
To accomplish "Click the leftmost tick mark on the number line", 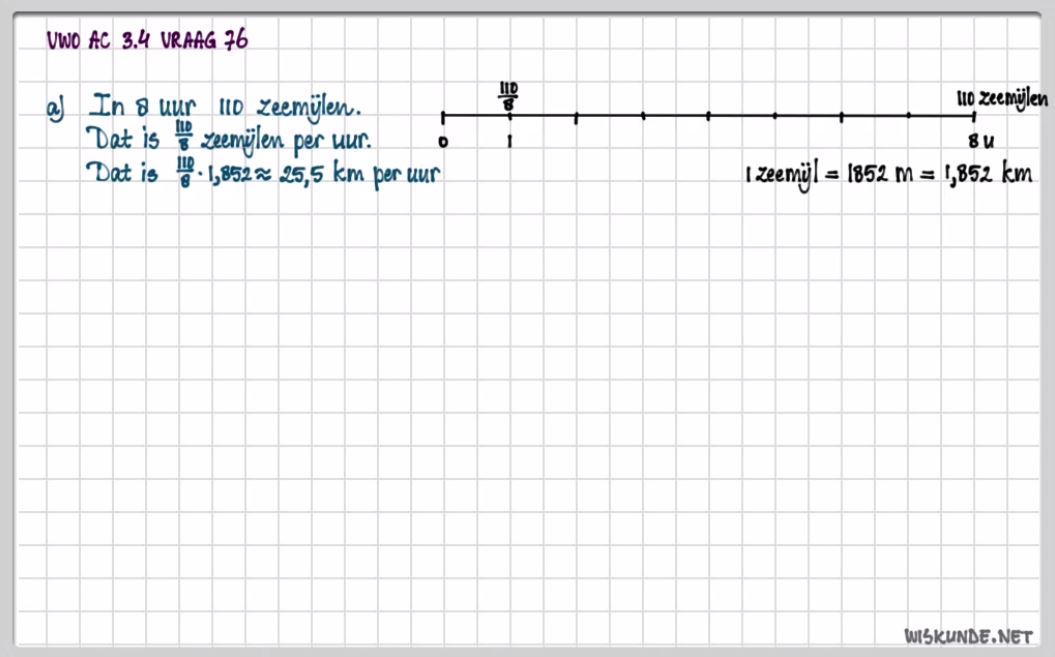I will pyautogui.click(x=443, y=116).
